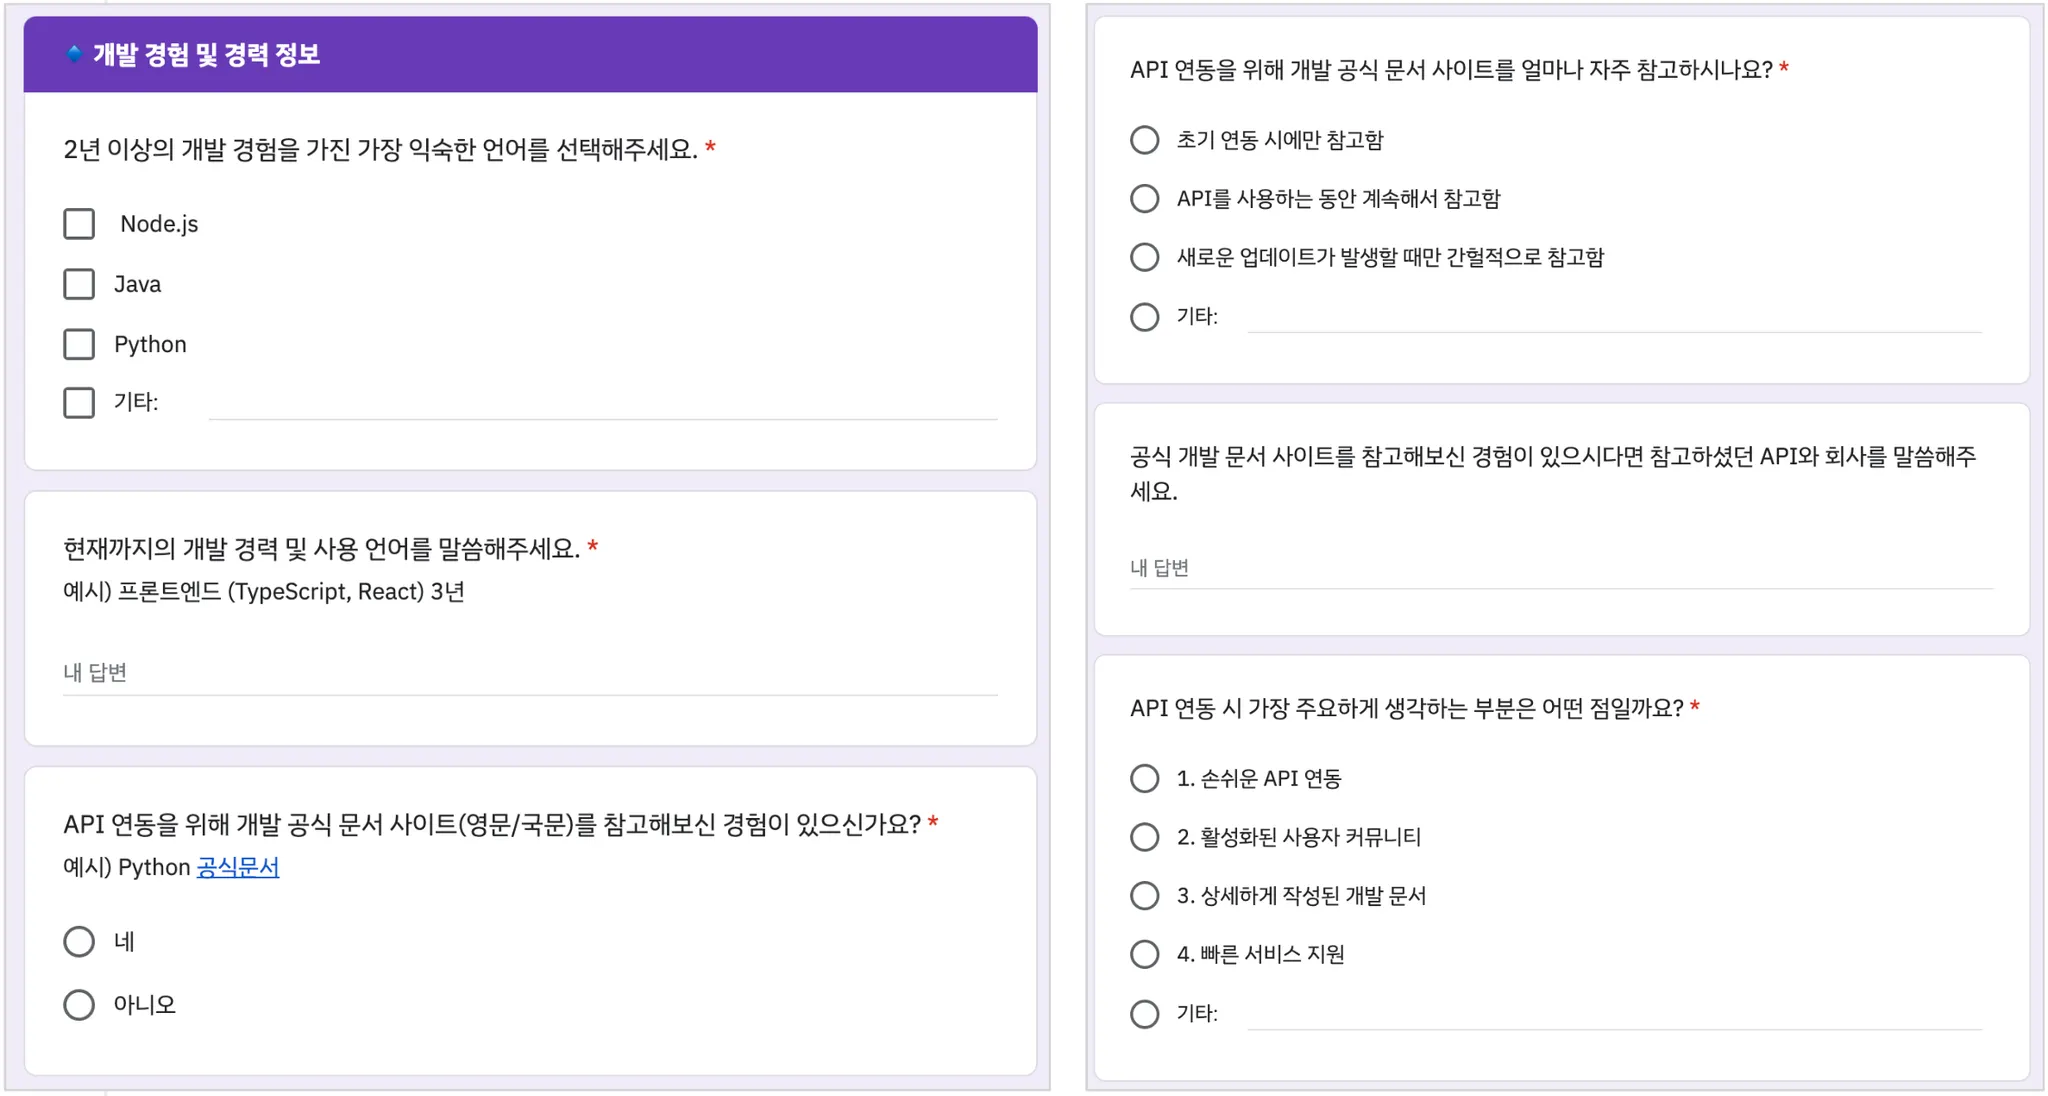Open the 공식문서 hyperlink
The width and height of the screenshot is (2048, 1096).
tap(238, 867)
